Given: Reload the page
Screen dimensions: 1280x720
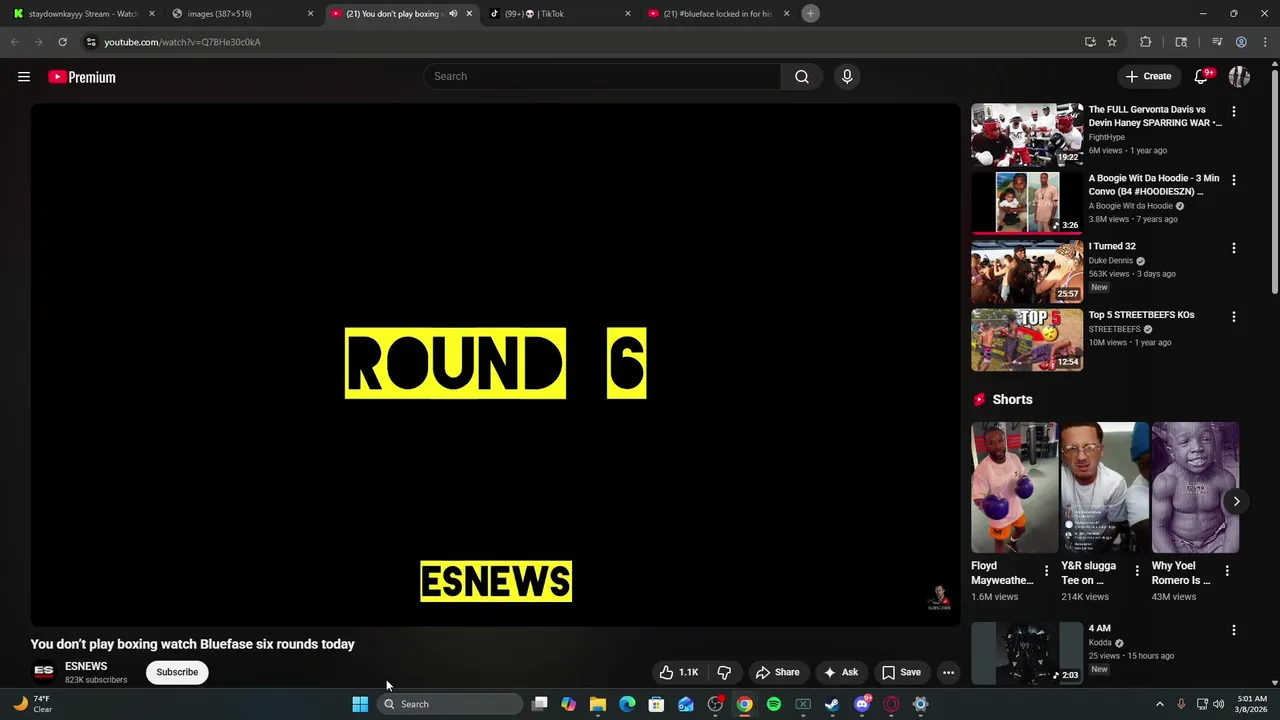Looking at the screenshot, I should (x=62, y=42).
